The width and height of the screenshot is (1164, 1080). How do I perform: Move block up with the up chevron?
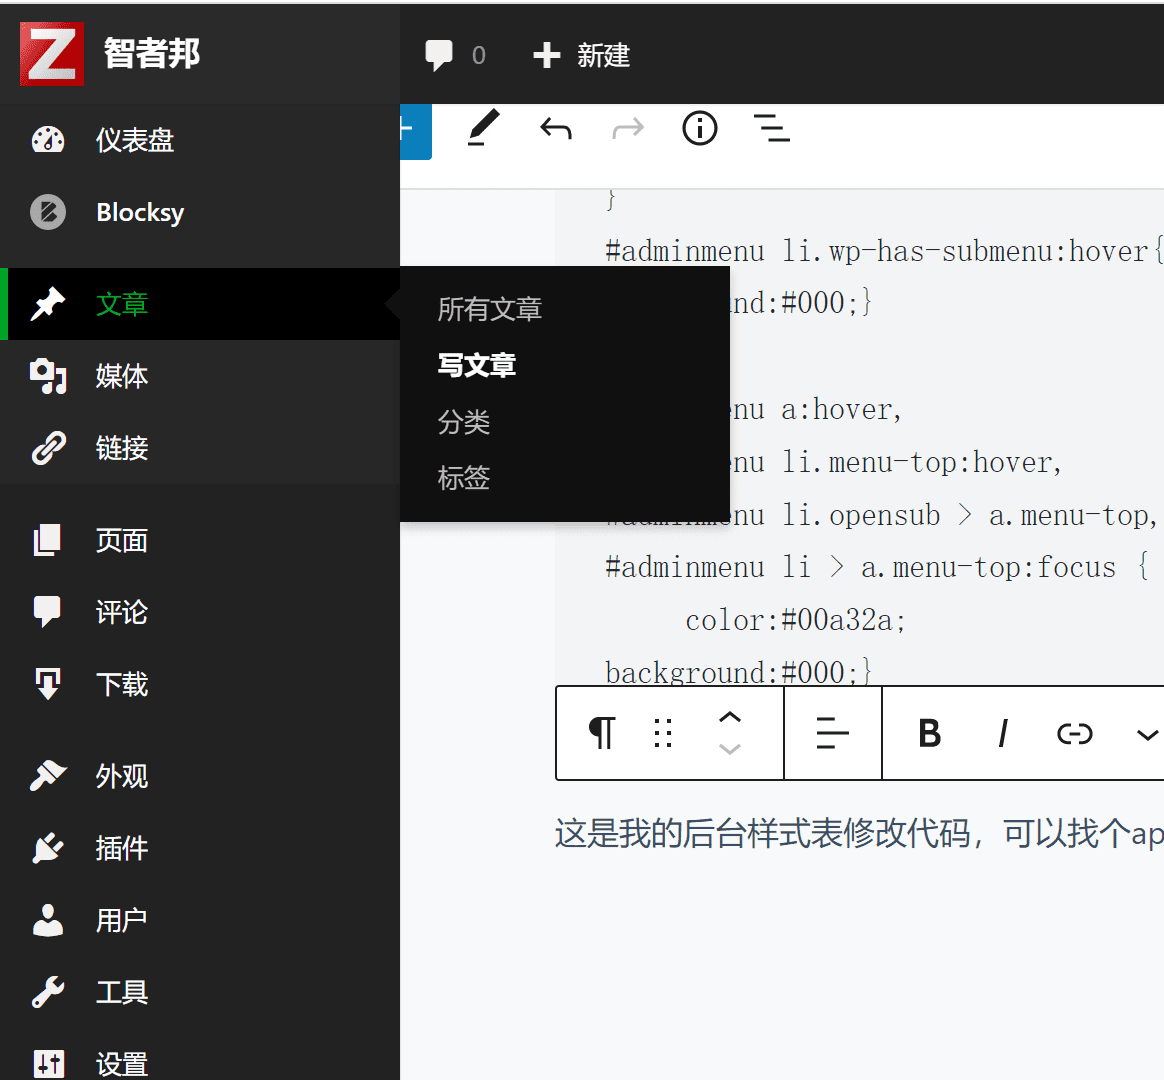(x=730, y=717)
